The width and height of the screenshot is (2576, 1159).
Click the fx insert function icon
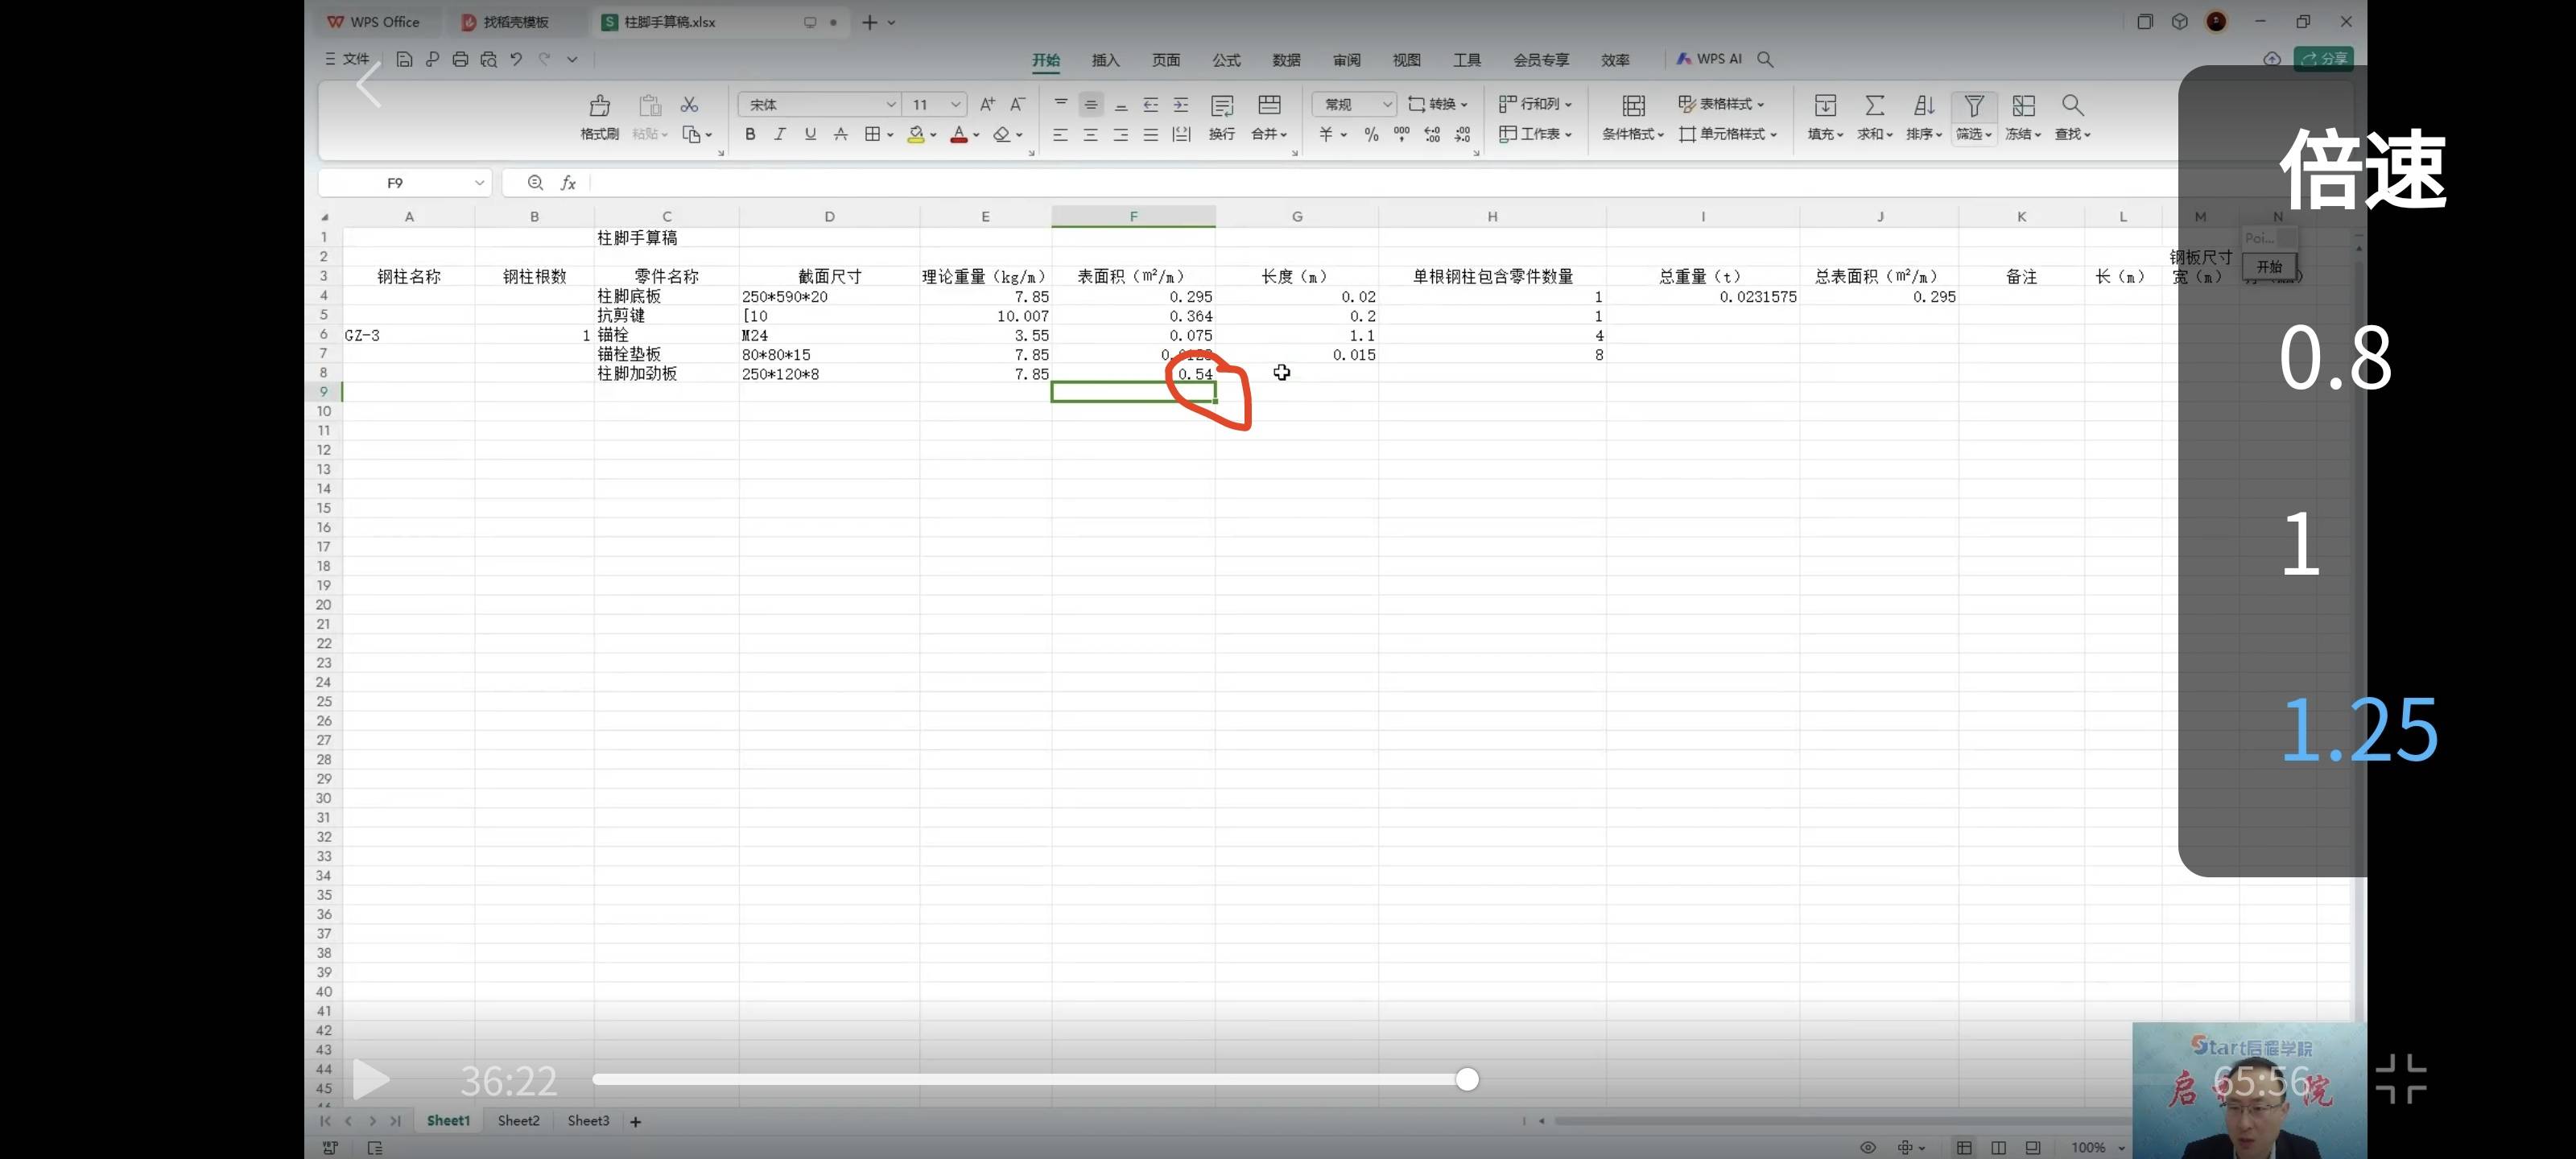pyautogui.click(x=568, y=183)
